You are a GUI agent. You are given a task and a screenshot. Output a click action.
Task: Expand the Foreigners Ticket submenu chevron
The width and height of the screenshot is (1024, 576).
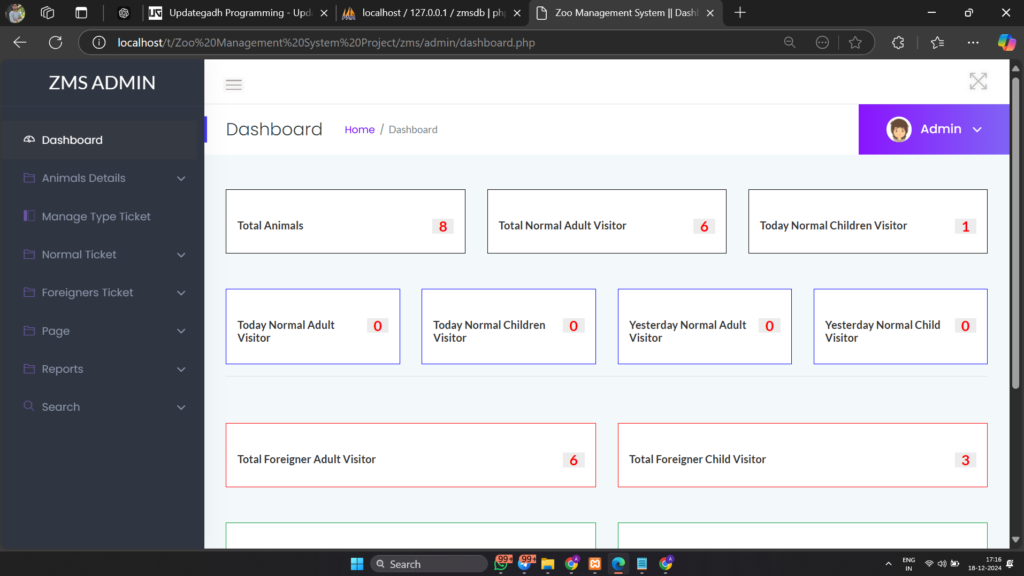click(181, 293)
